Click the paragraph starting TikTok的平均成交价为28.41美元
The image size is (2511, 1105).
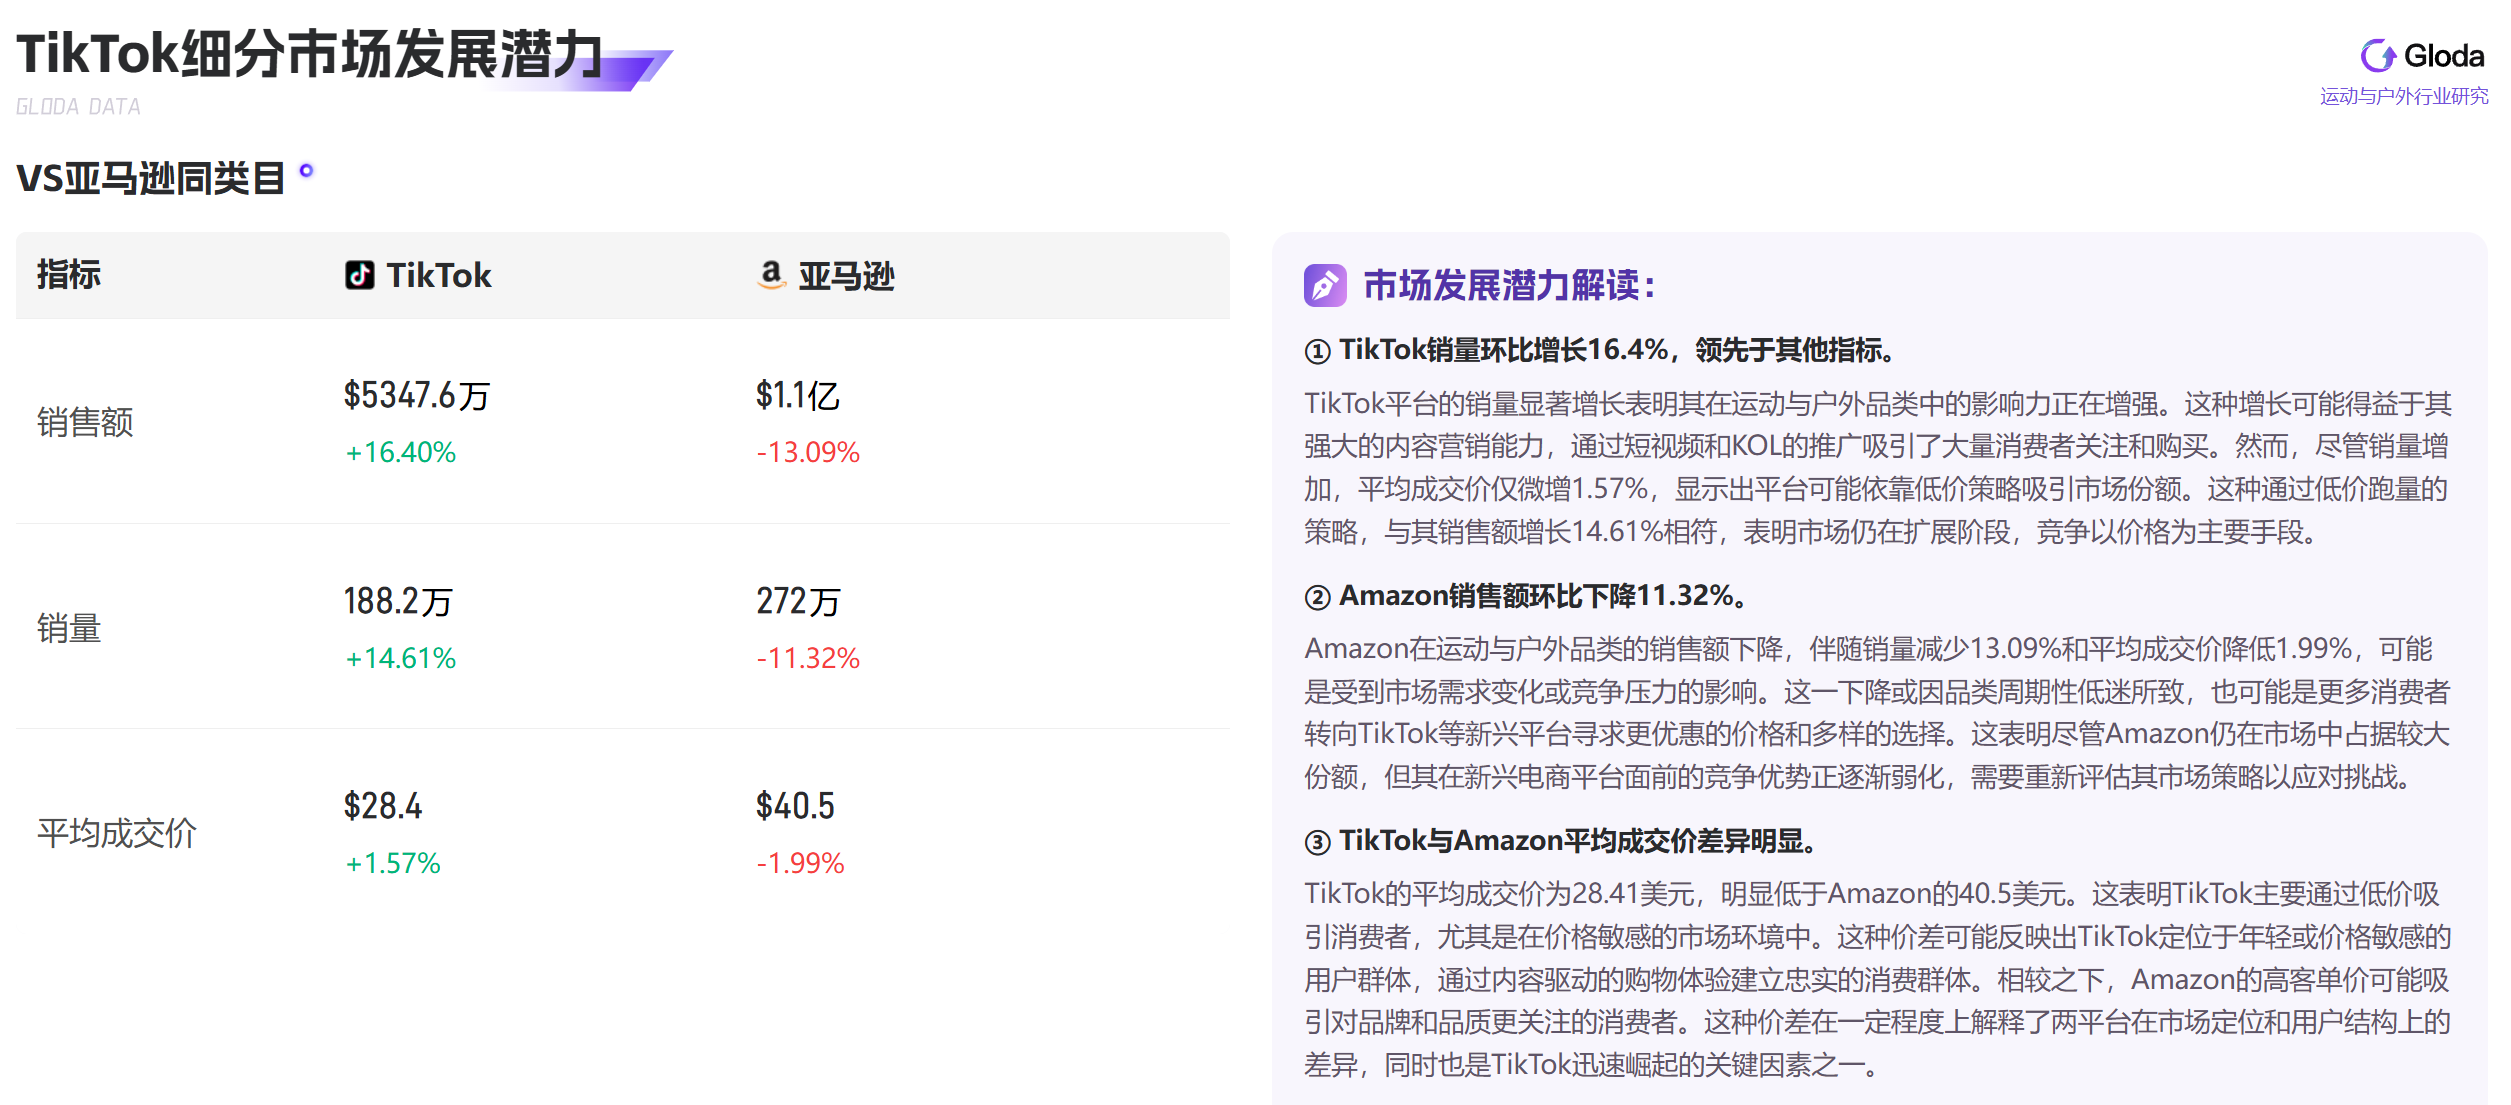1878,979
